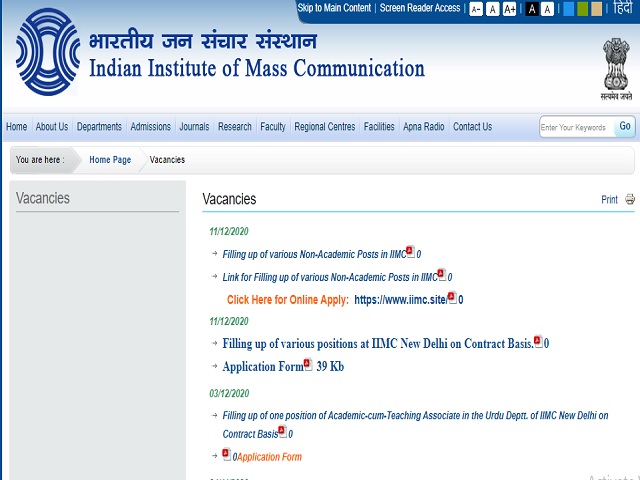The image size is (640, 480).
Task: Switch language to Hindi
Action: tap(623, 9)
